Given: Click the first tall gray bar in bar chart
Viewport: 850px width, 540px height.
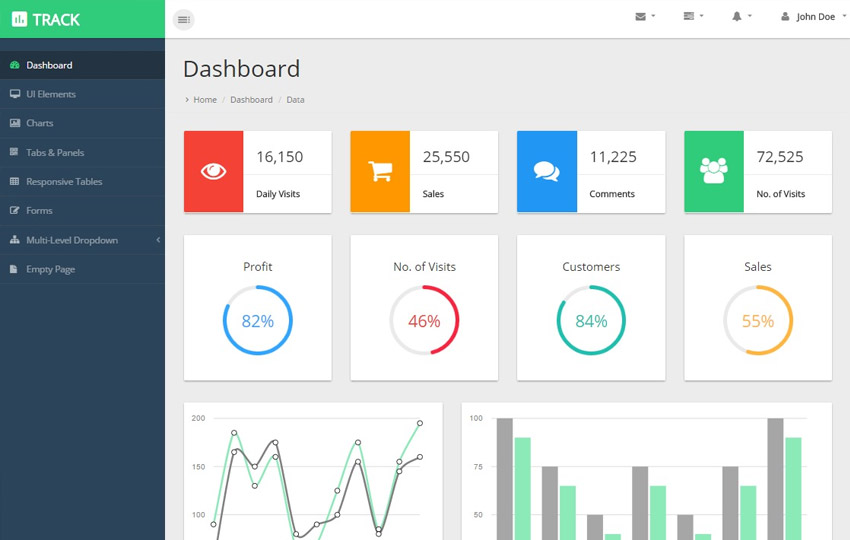Looking at the screenshot, I should click(x=505, y=479).
